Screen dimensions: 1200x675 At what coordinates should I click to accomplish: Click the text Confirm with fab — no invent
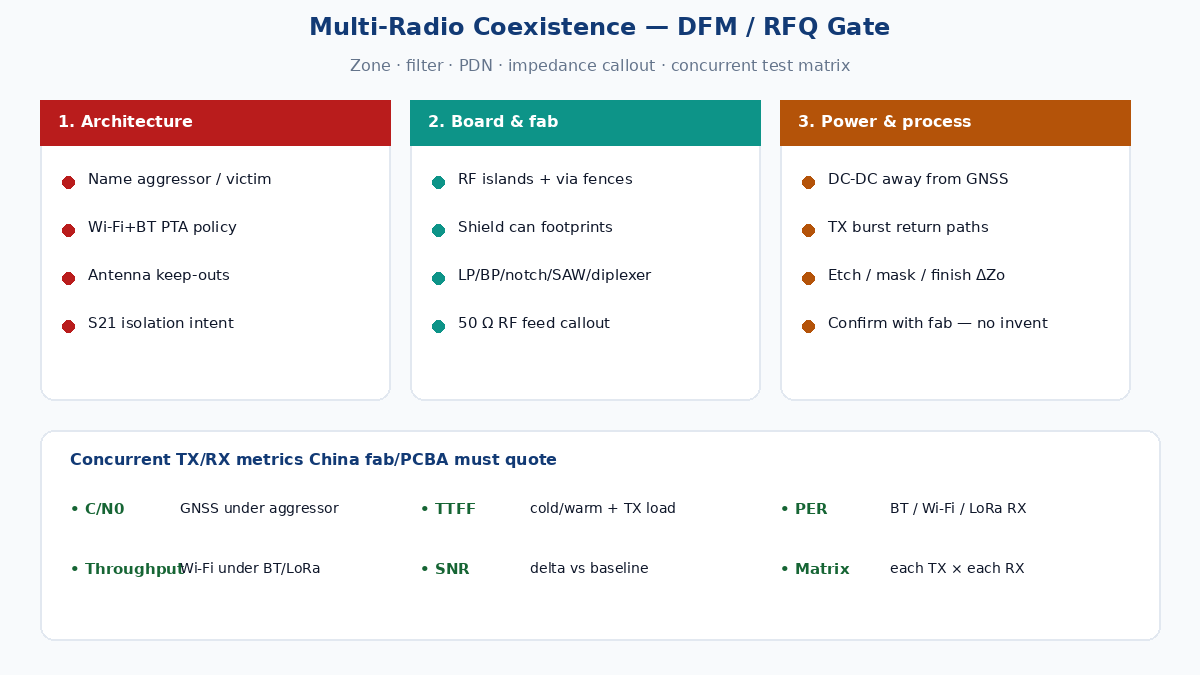click(x=938, y=324)
